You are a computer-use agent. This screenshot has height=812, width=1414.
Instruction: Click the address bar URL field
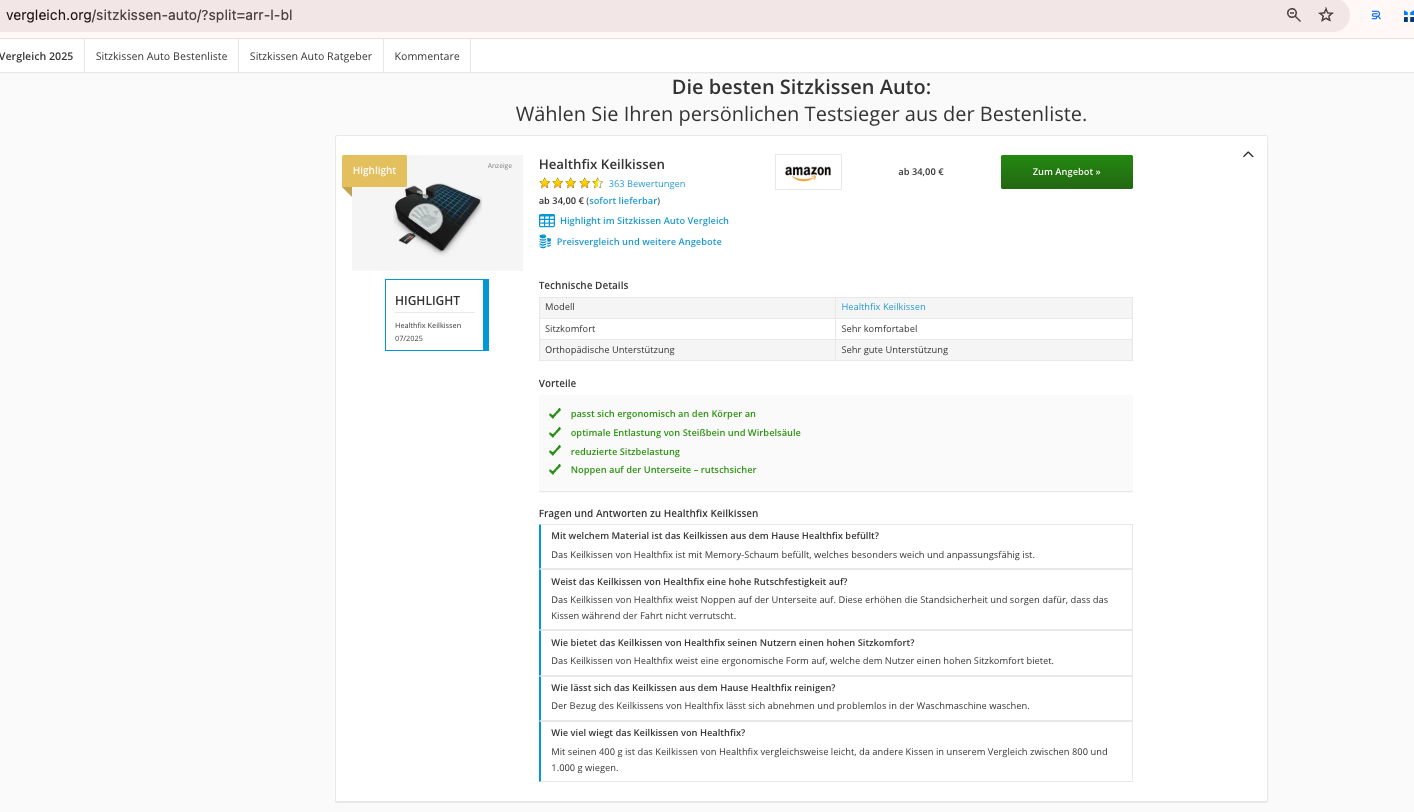[x=640, y=15]
